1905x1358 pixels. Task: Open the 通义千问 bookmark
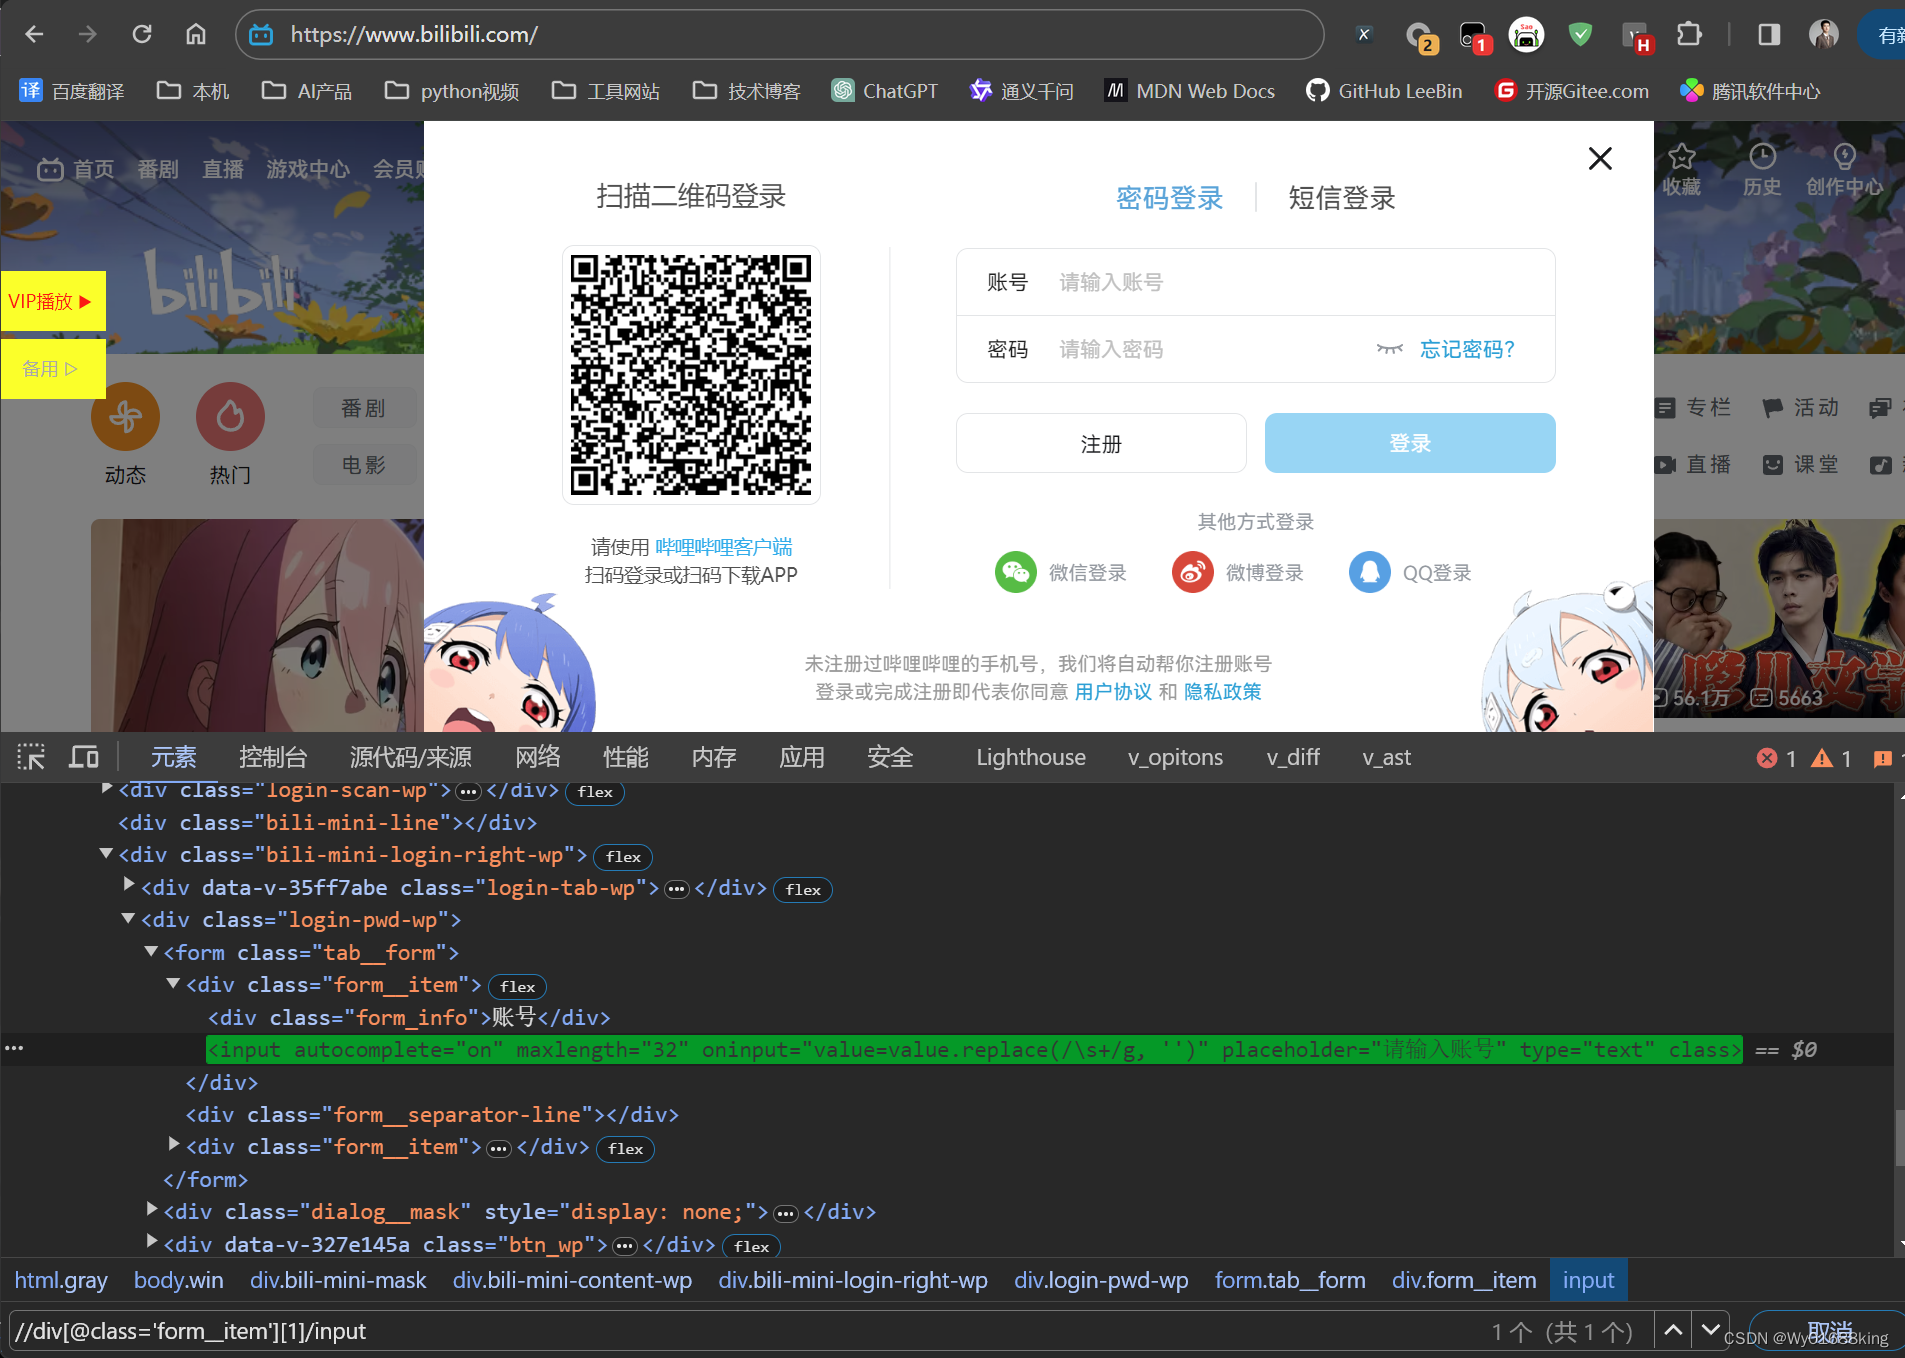pos(1021,91)
